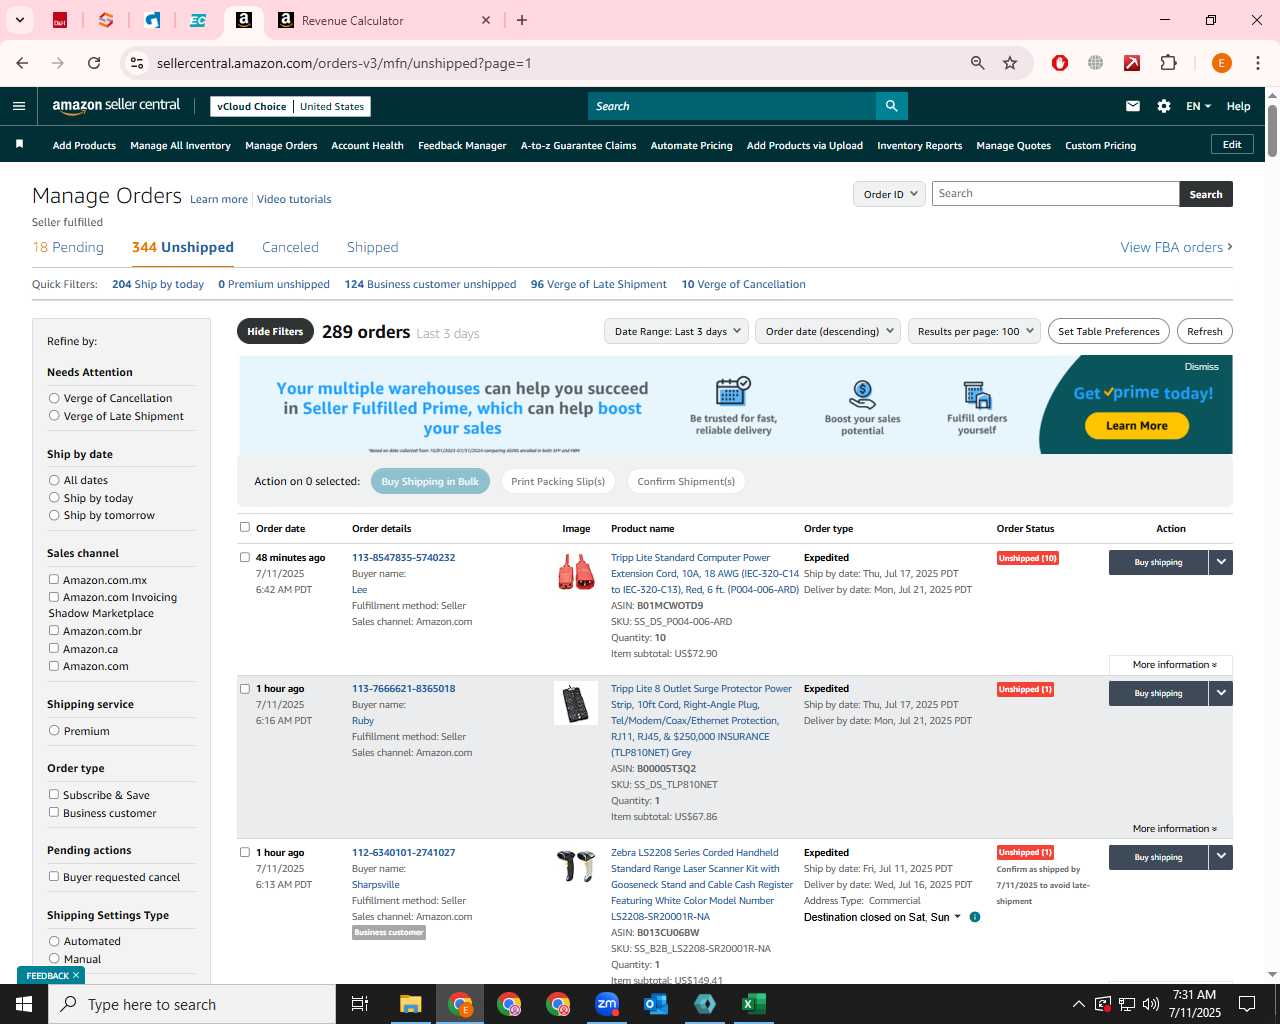The image size is (1280, 1024).
Task: Close the FEEDBACK tab widget
Action: [76, 975]
